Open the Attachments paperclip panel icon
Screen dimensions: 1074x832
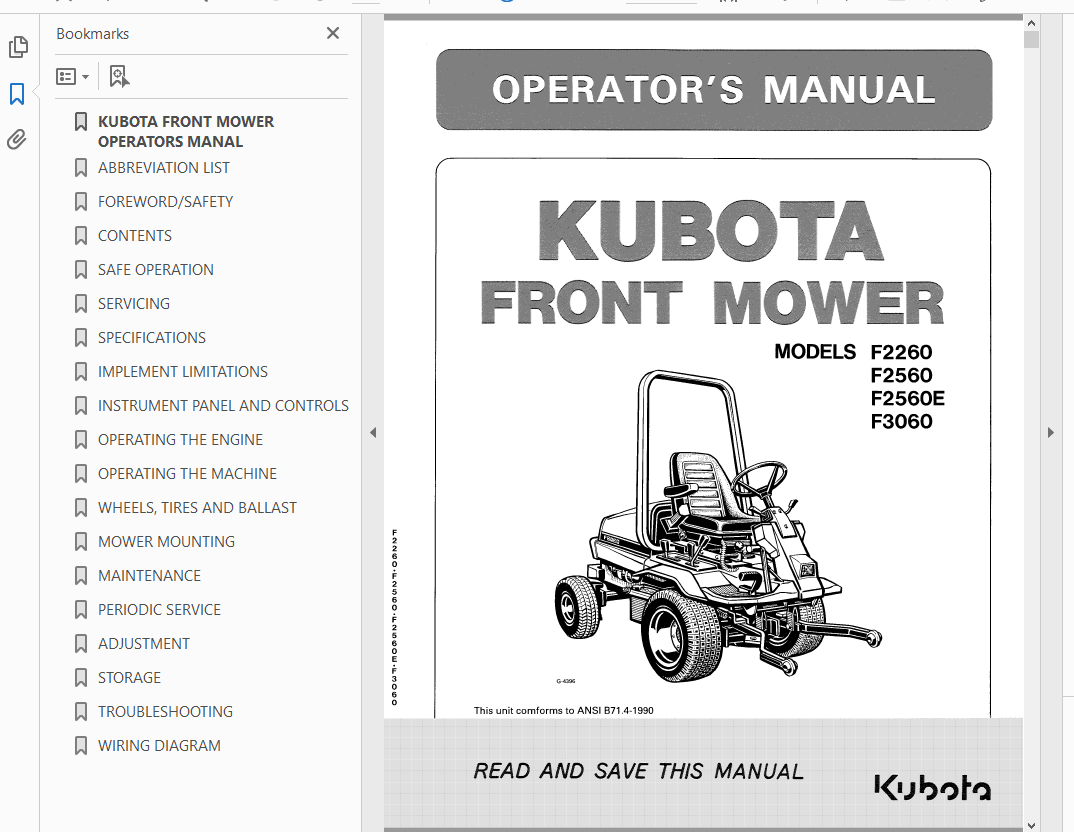[17, 140]
